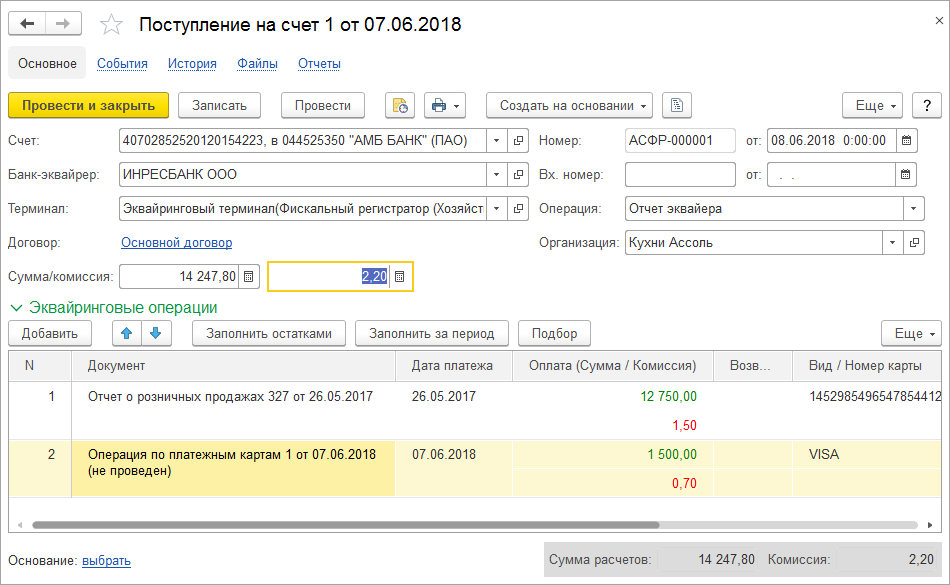Screen dimensions: 950x585
Task: Add document to favorites with star icon
Action: pos(113,25)
